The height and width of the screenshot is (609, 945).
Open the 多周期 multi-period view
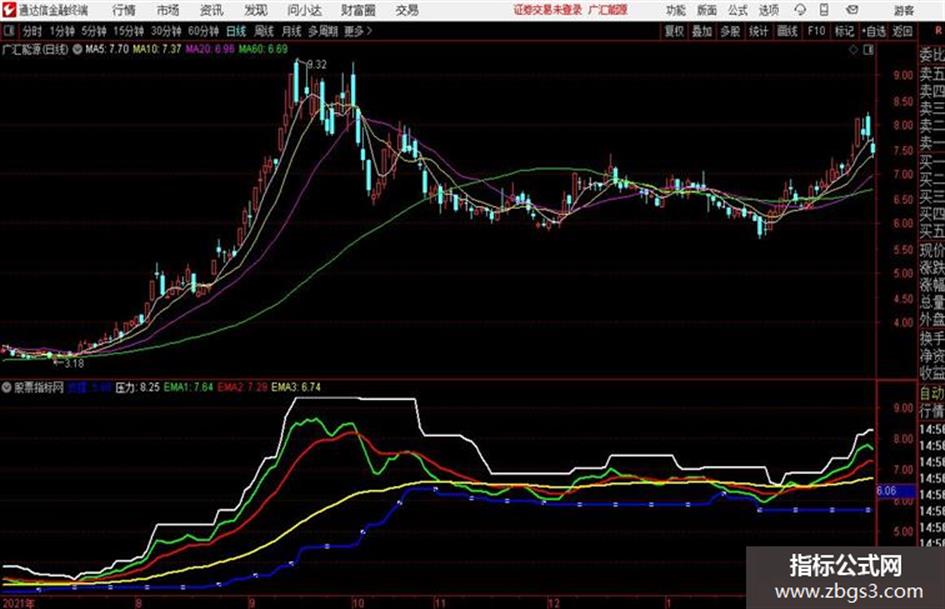click(x=323, y=31)
